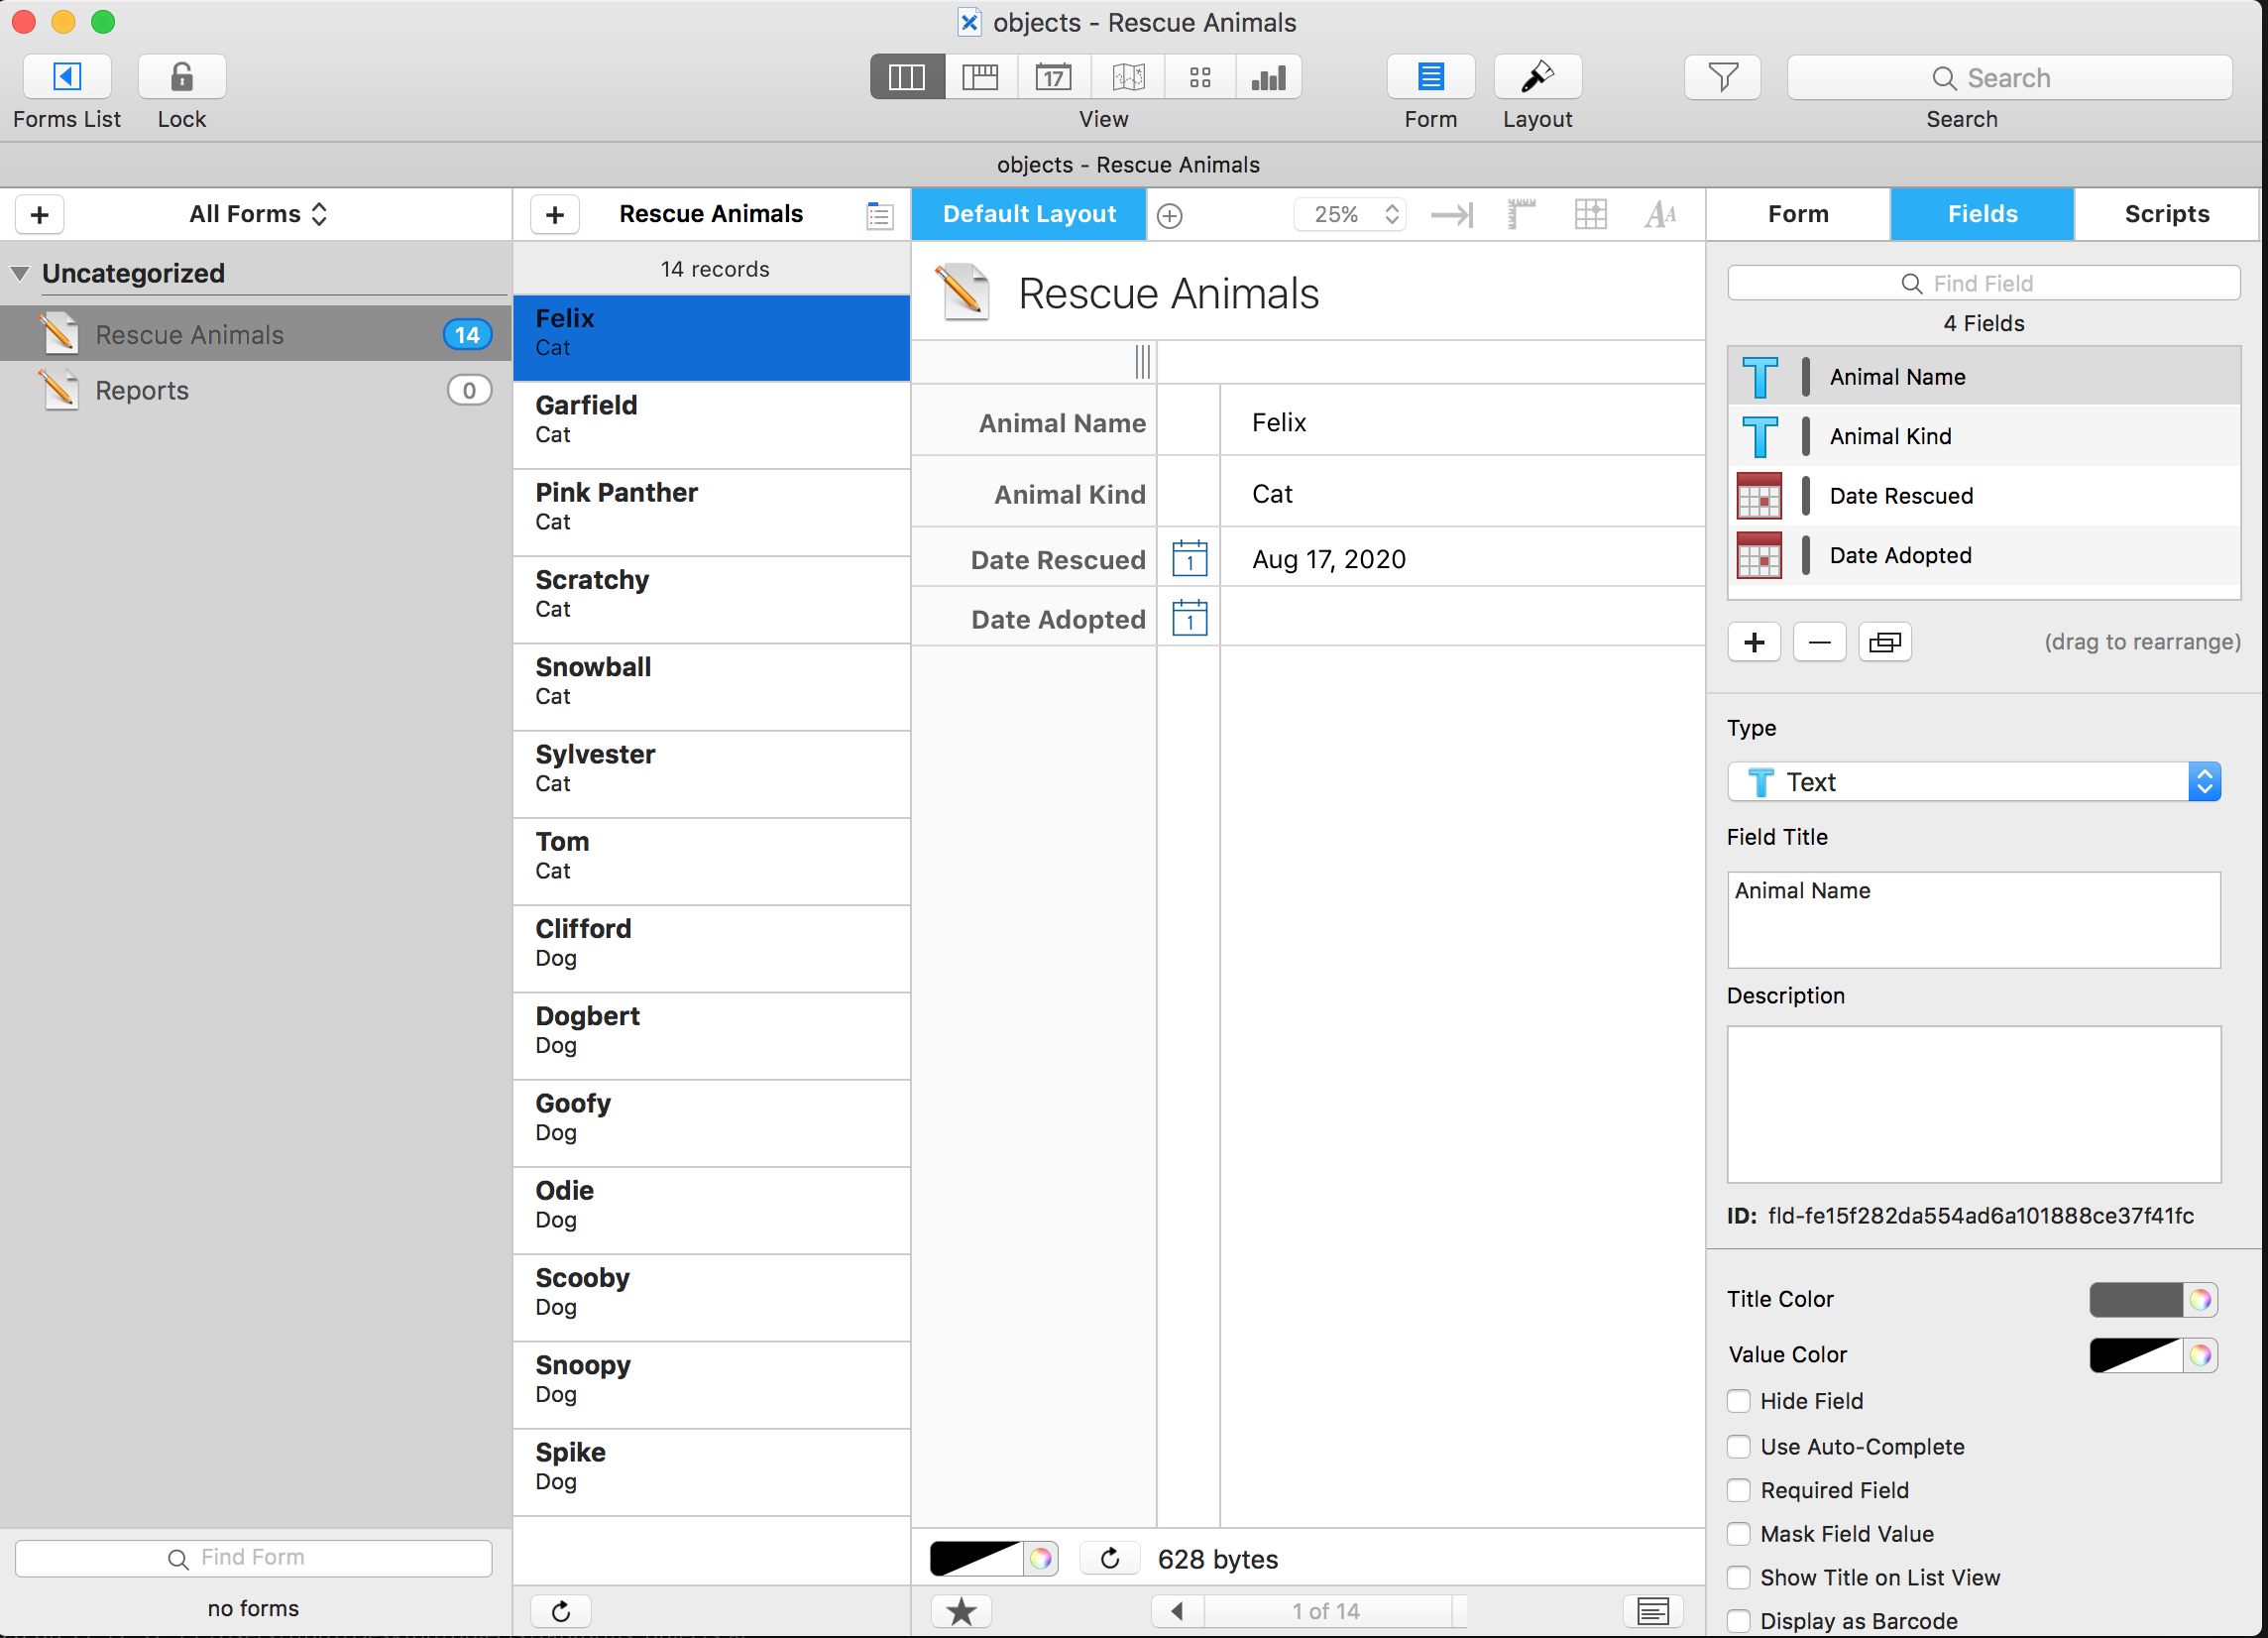This screenshot has width=2268, height=1638.
Task: Click the Forms List toolbar icon
Action: [x=66, y=77]
